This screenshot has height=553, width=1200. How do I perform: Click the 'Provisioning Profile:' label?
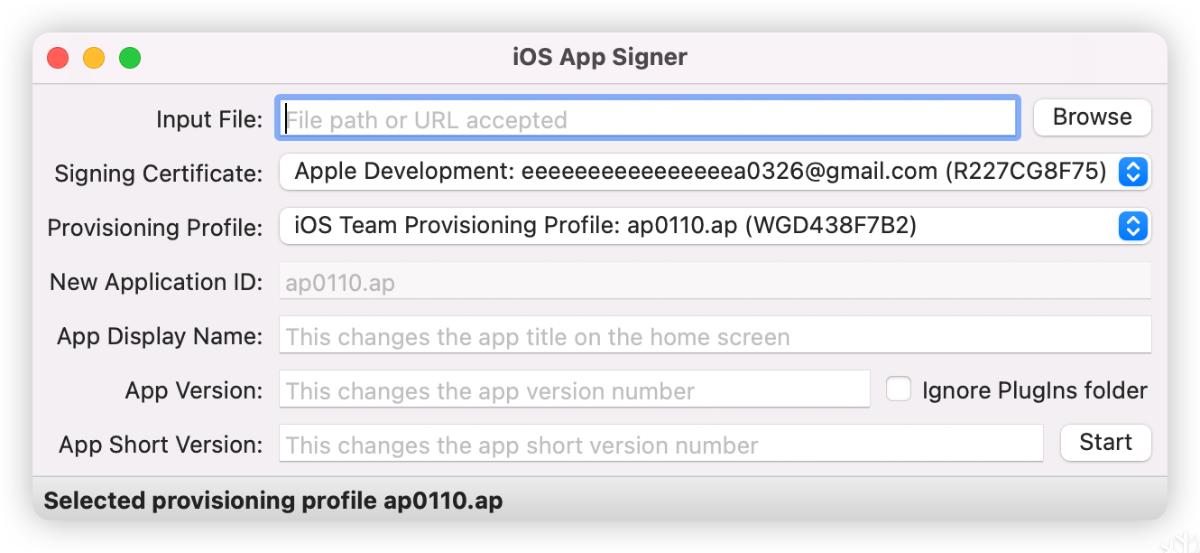click(x=155, y=228)
